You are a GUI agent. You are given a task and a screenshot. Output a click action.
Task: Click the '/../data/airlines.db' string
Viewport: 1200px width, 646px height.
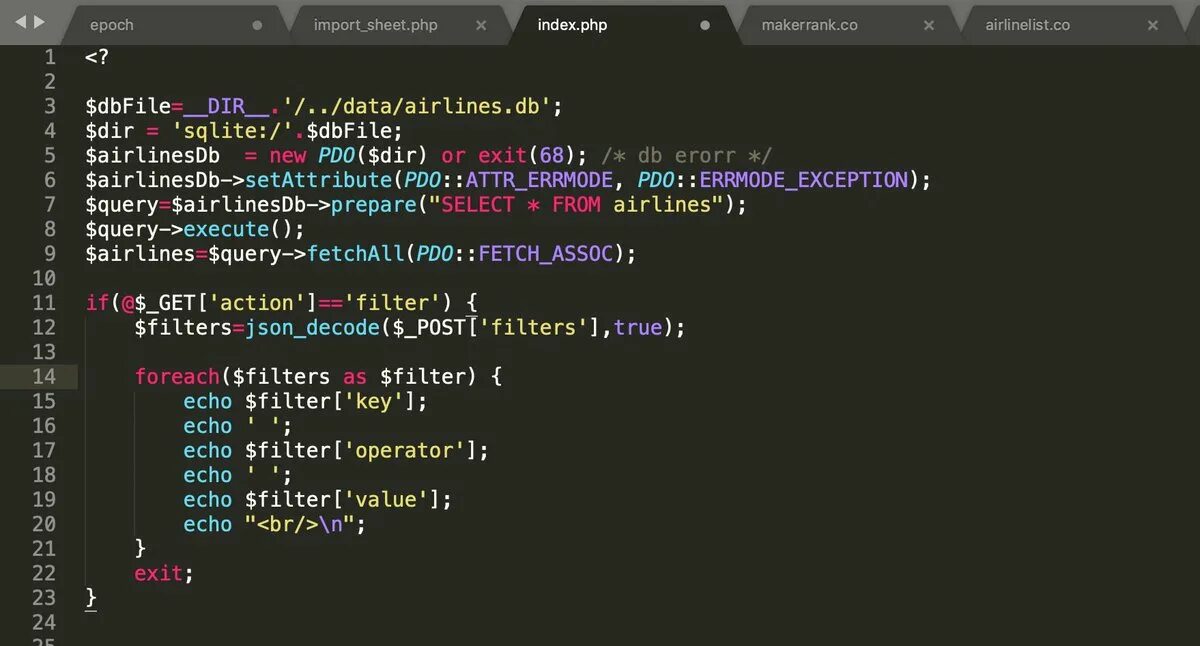click(x=416, y=106)
